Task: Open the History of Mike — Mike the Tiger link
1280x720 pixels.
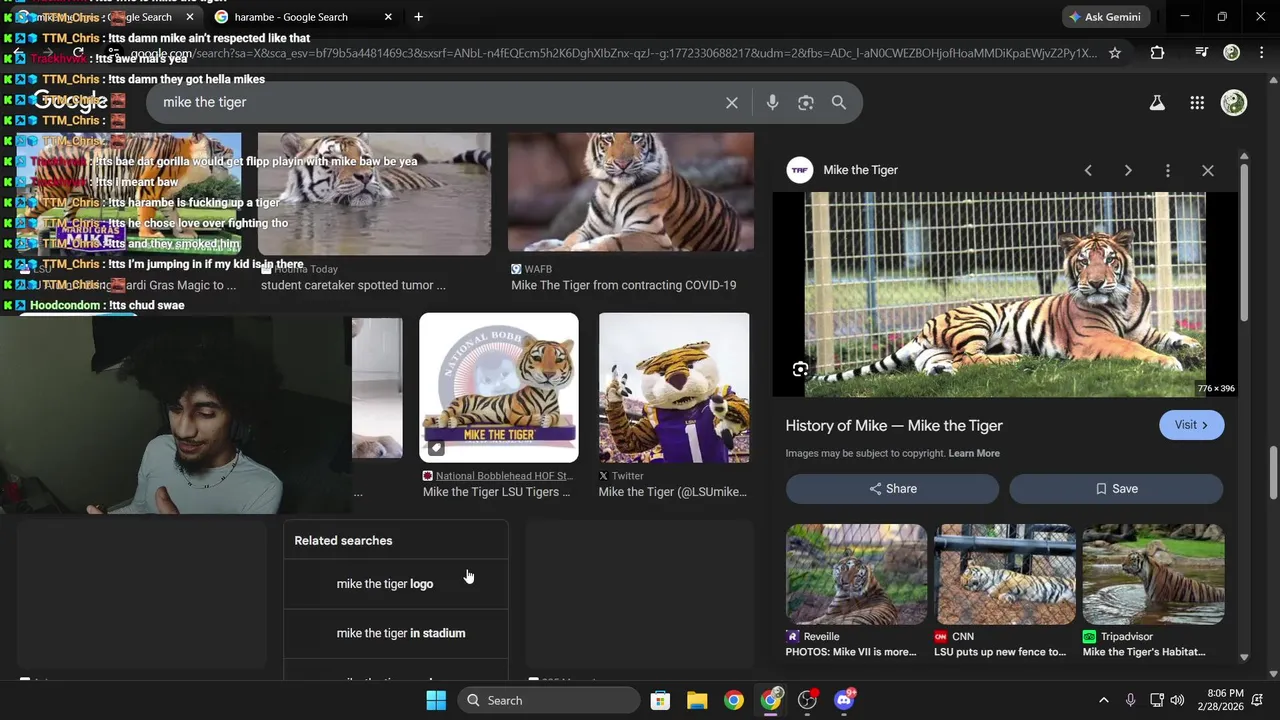Action: tap(894, 426)
